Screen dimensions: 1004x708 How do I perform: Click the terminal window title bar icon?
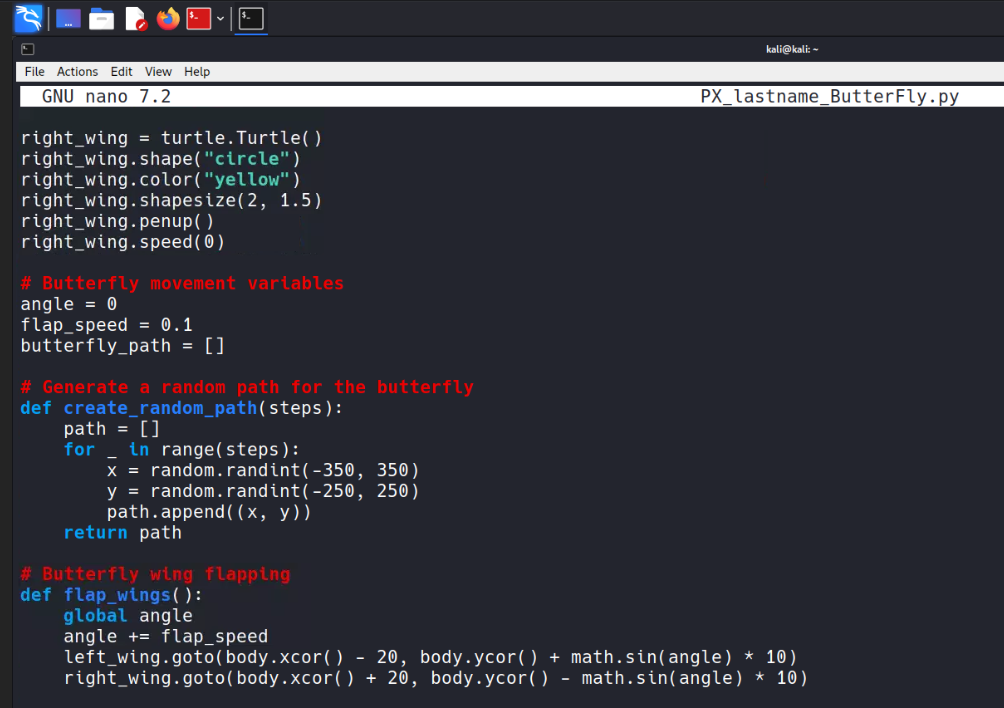[28, 49]
